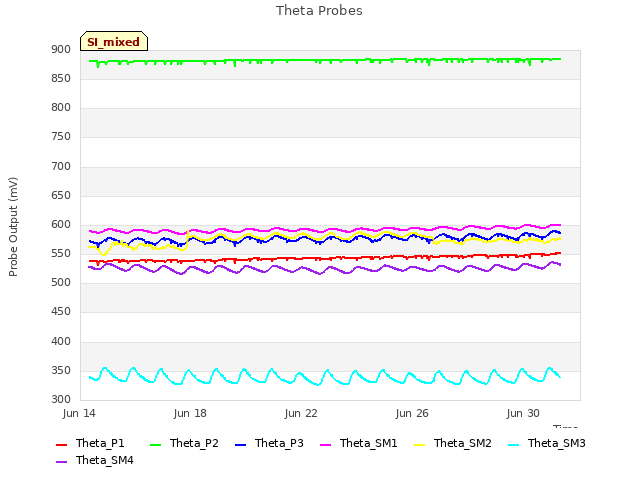The image size is (640, 480).
Task: Toggle Theta_SM4 series in legend
Action: pos(95,460)
